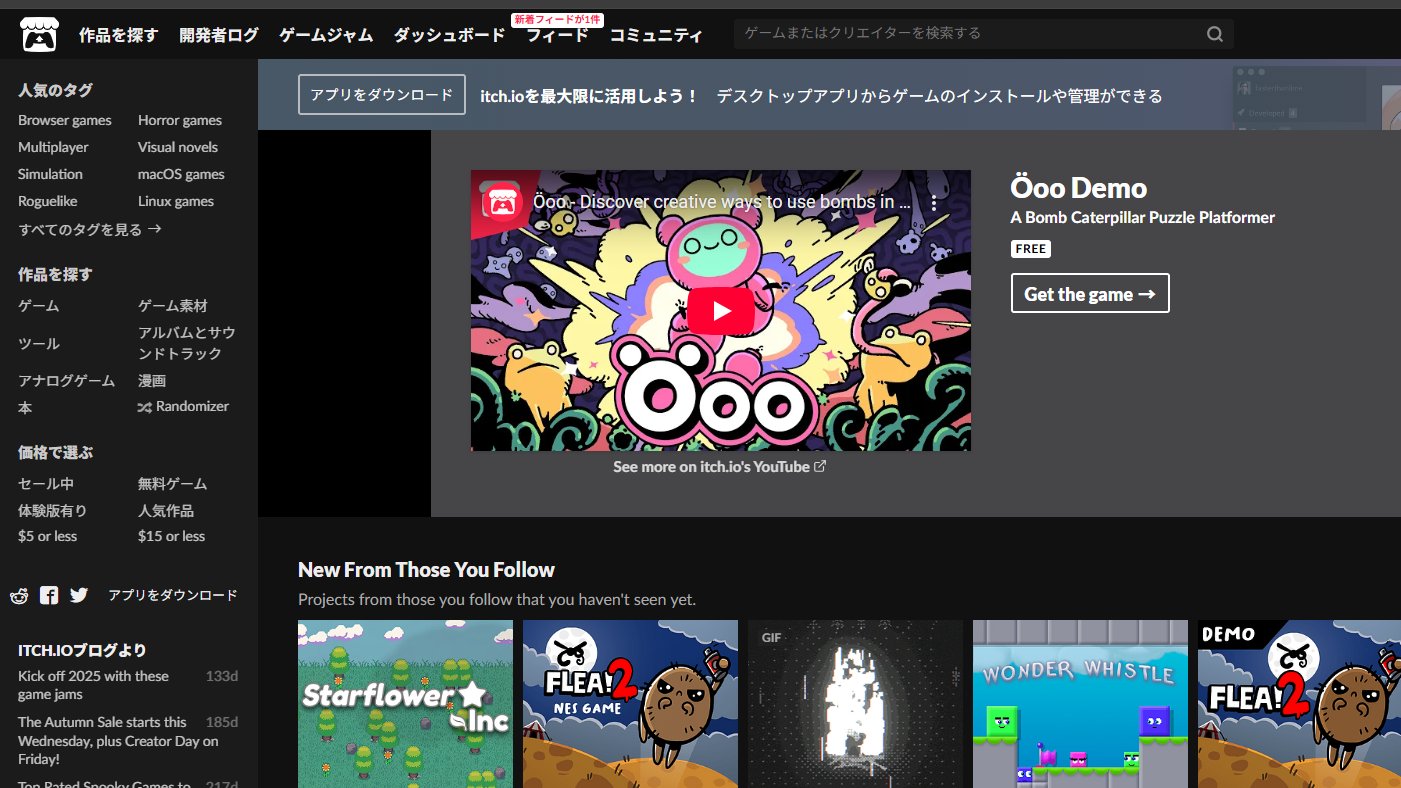Viewport: 1401px width, 788px height.
Task: Browse the アナログゲーム category
Action: point(67,381)
